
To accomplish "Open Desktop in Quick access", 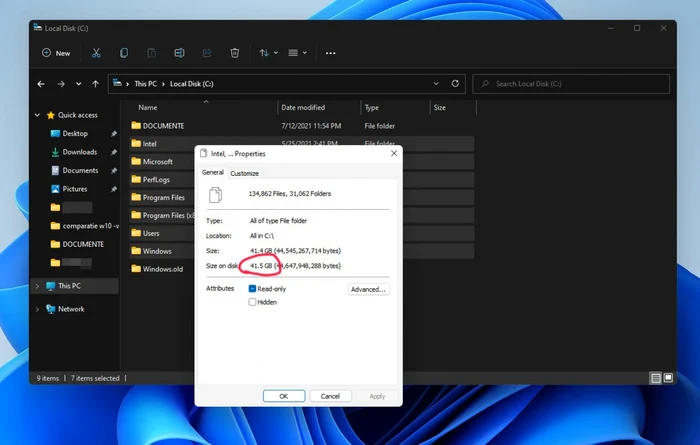I will coord(75,133).
